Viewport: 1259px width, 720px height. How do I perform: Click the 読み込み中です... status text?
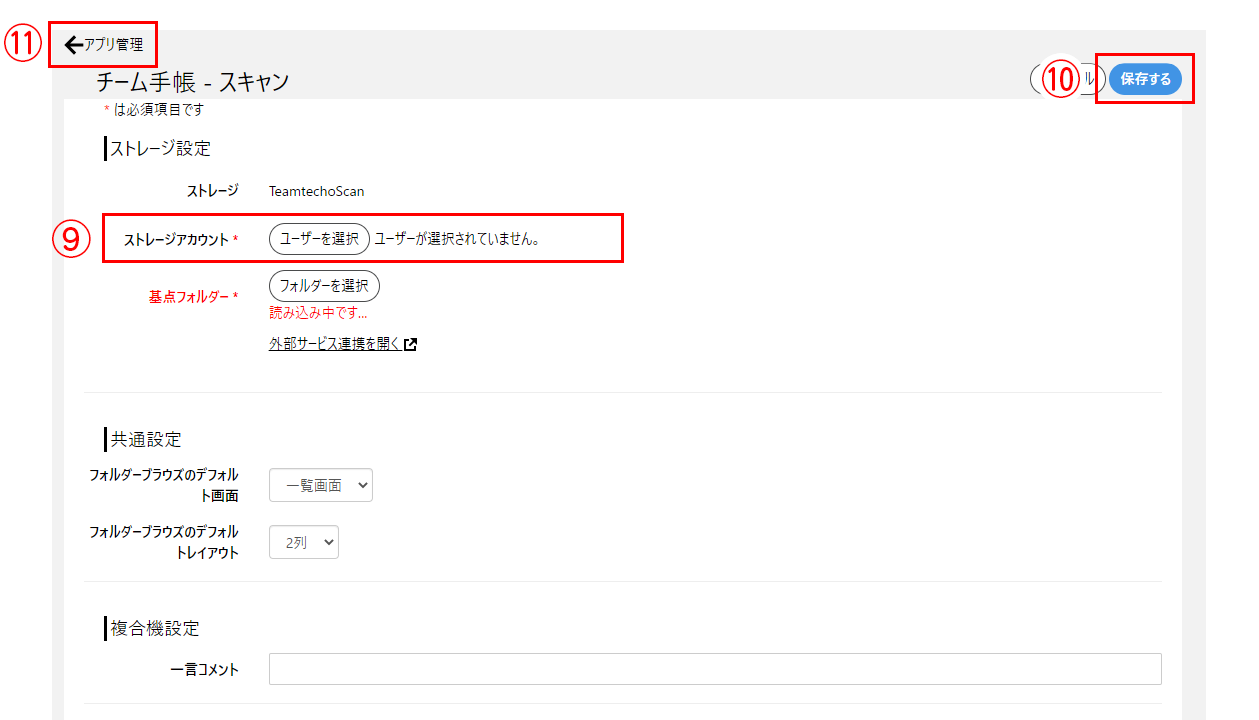pyautogui.click(x=318, y=313)
